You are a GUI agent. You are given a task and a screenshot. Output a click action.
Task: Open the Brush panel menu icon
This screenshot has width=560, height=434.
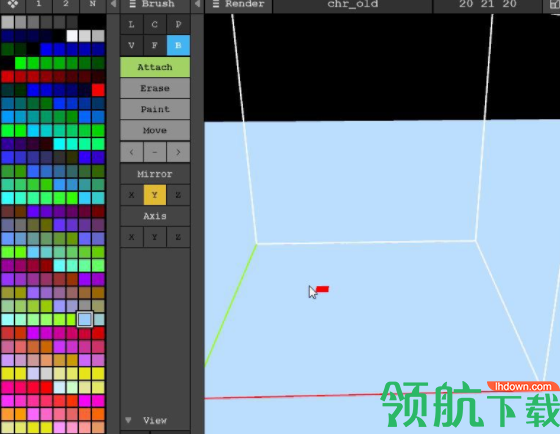point(132,4)
